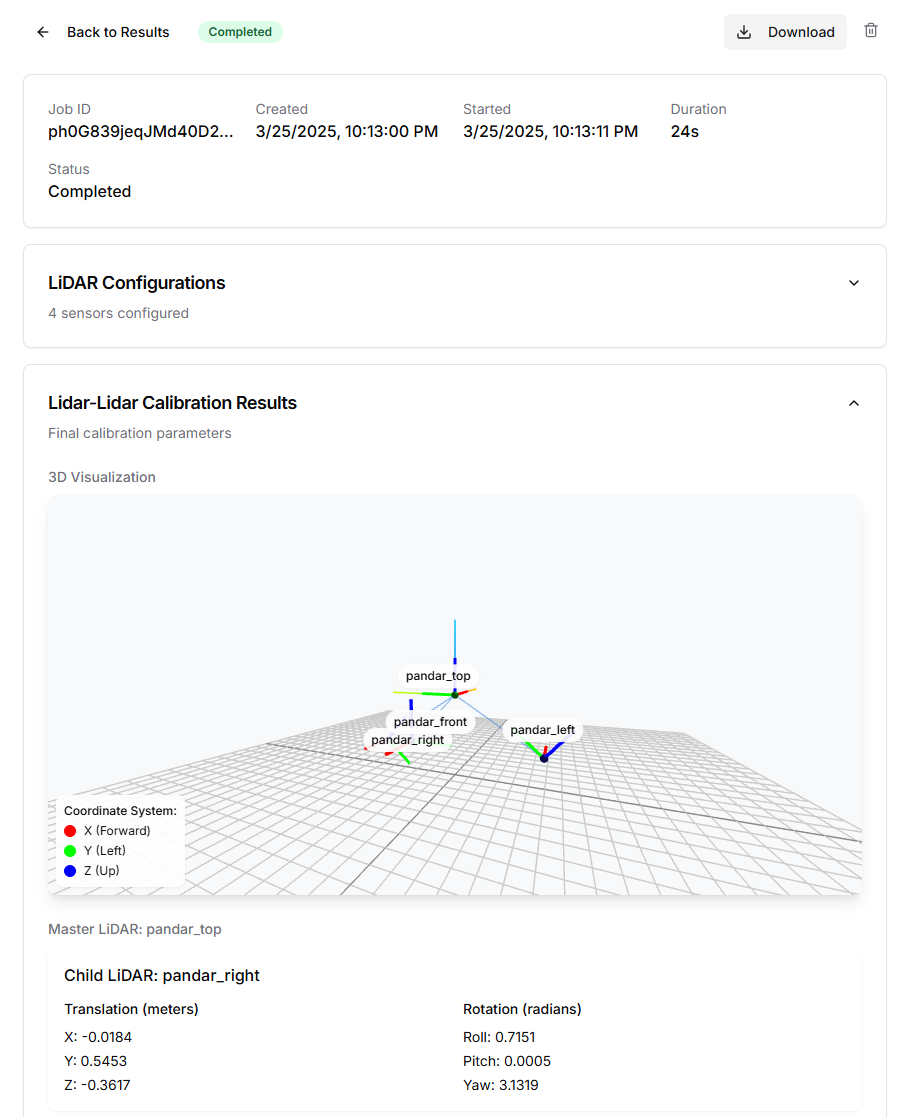Click the Completed status badge
Screen dimensions: 919x1117
pyautogui.click(x=240, y=32)
